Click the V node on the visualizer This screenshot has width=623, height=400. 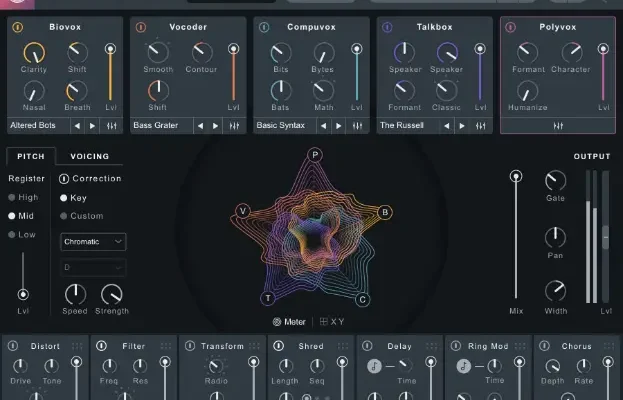(243, 210)
